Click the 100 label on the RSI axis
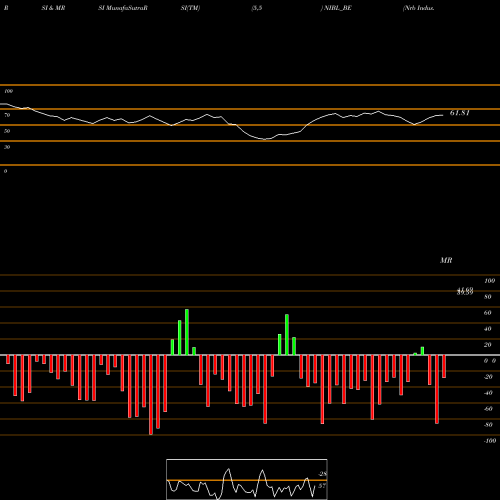This screenshot has width=500, height=500. [x=8, y=91]
